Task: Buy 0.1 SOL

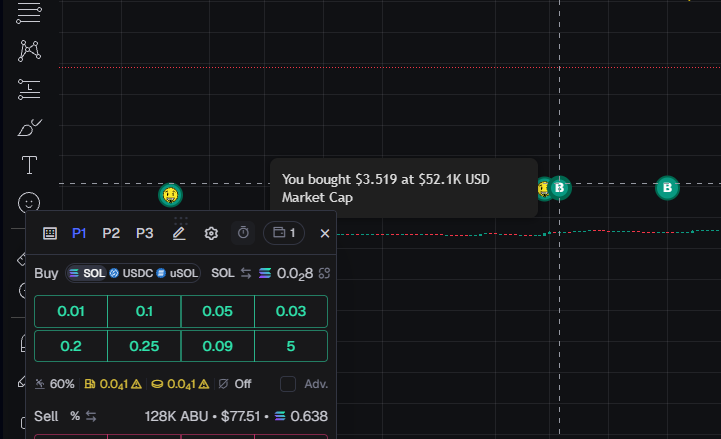Action: 144,311
